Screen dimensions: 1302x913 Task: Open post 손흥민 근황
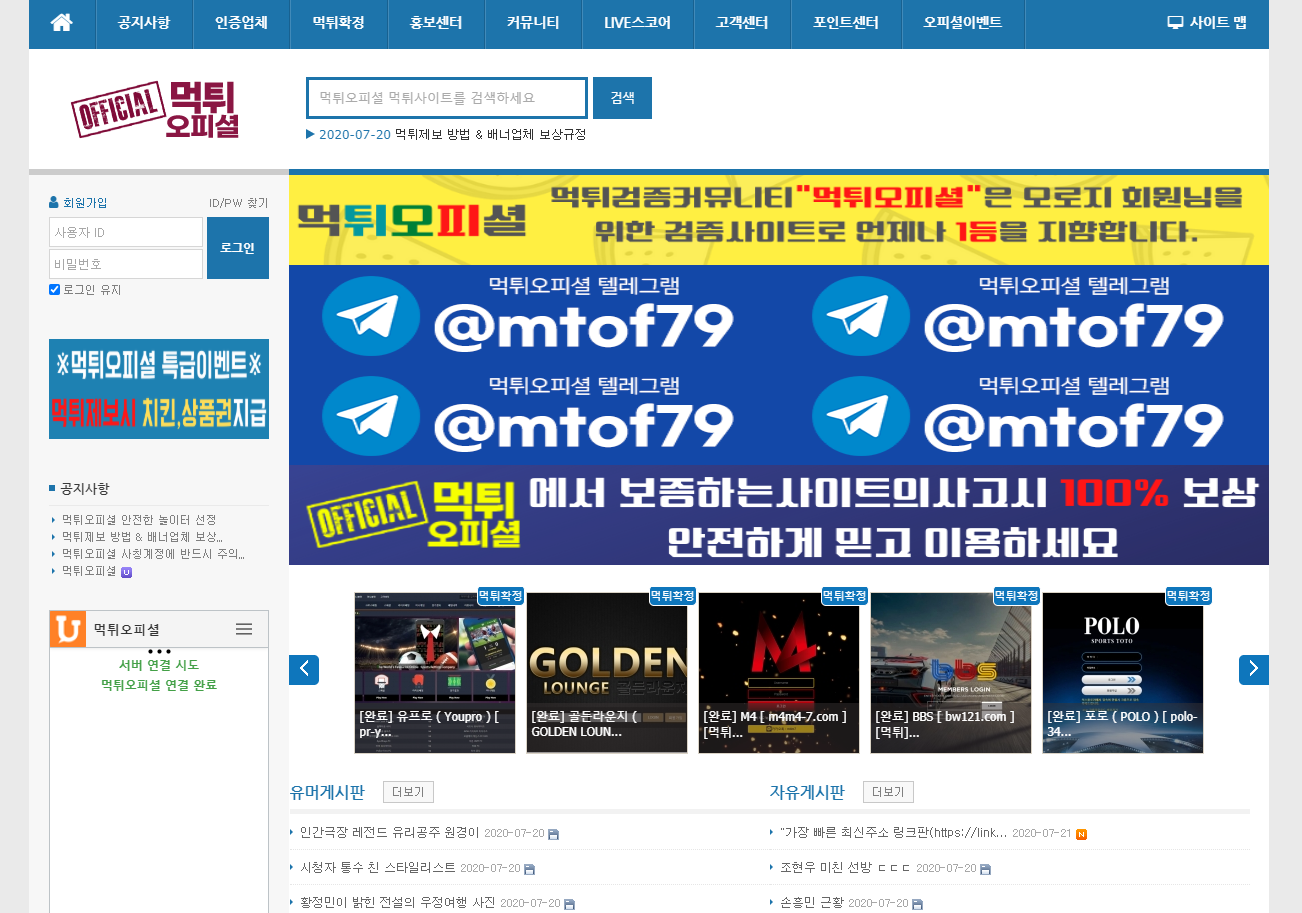pos(812,903)
